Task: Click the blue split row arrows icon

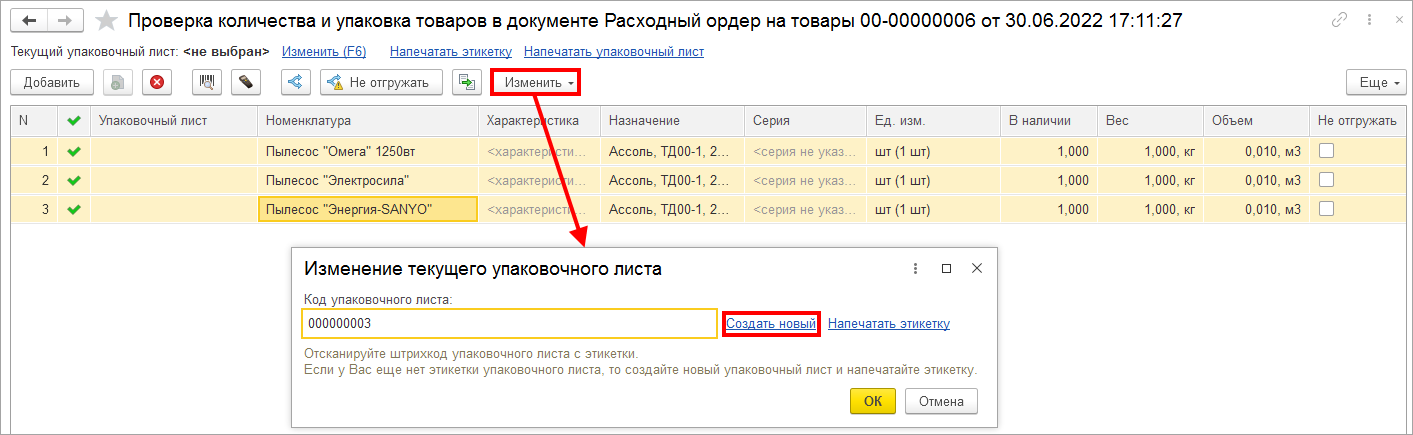Action: 296,83
